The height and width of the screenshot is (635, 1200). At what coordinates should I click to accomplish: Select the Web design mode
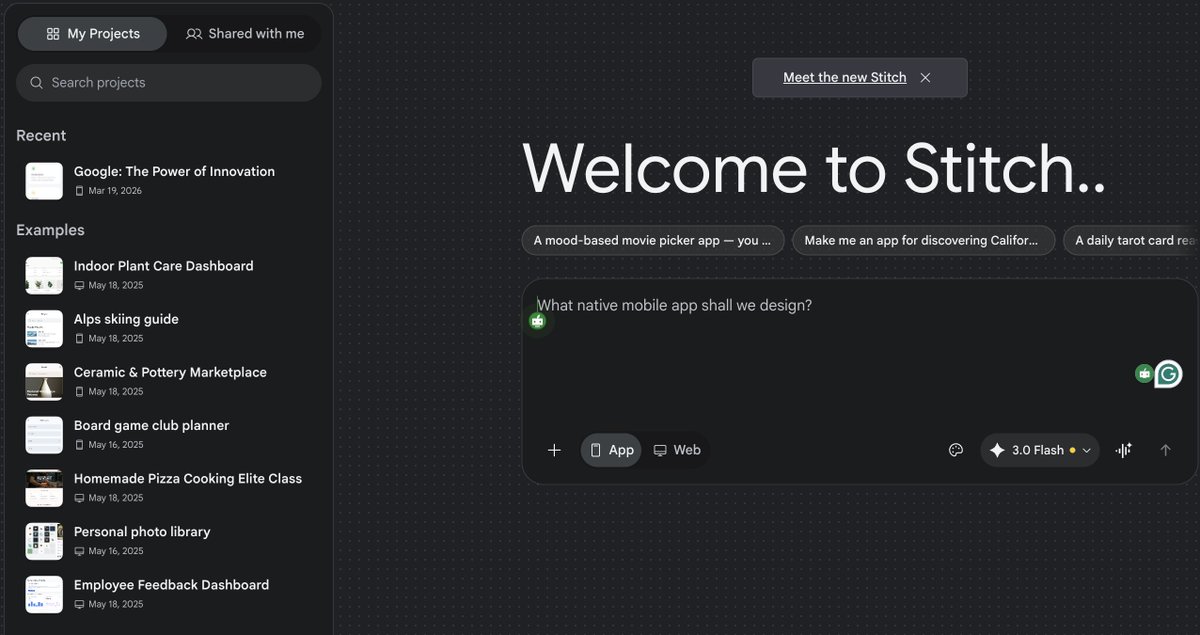pyautogui.click(x=677, y=450)
